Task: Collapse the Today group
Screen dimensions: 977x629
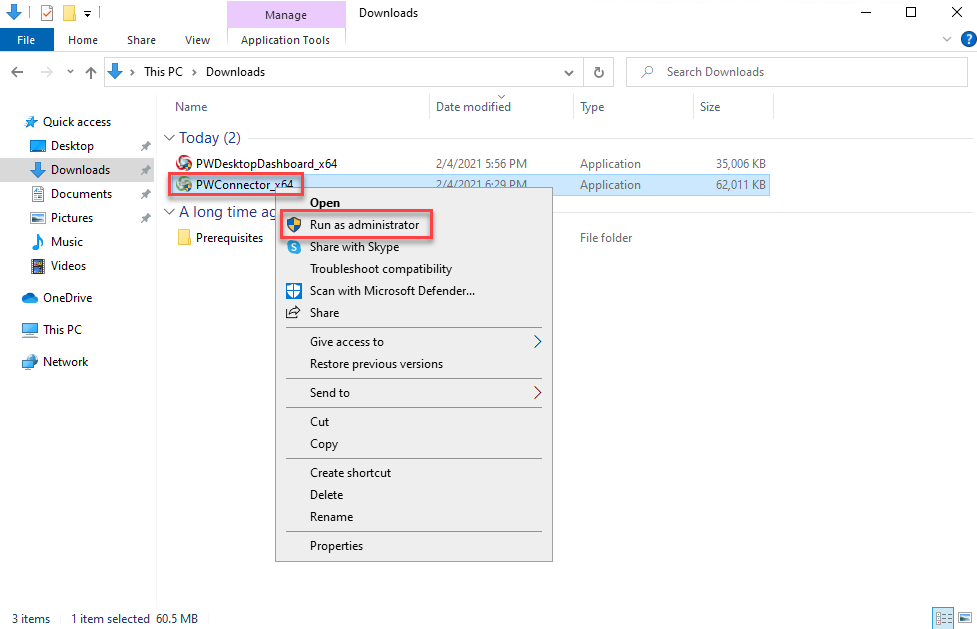Action: point(169,138)
